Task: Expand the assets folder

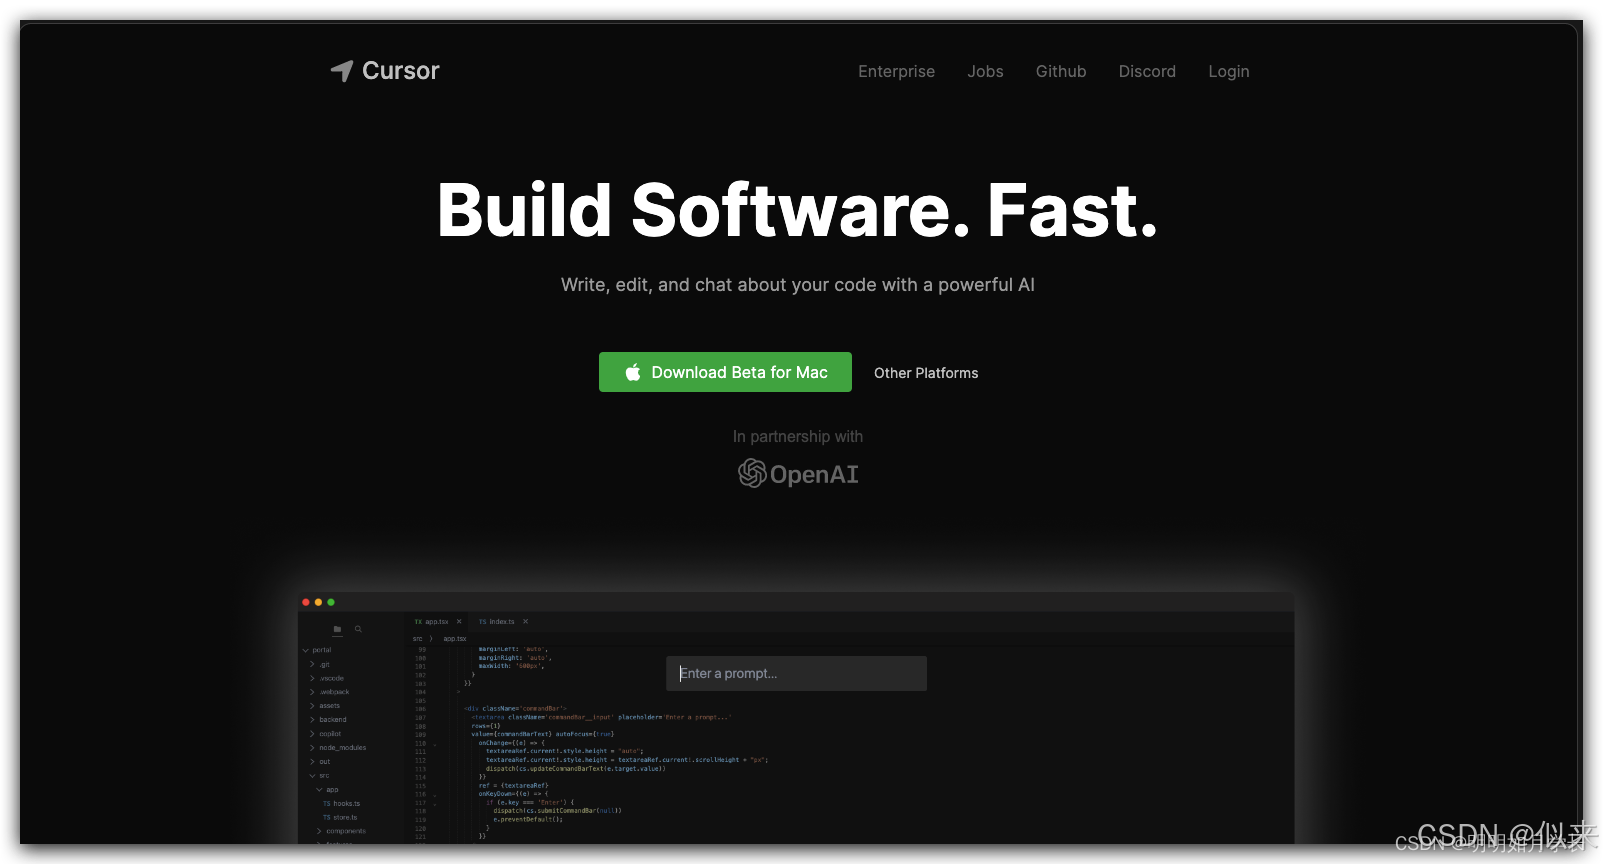Action: coord(327,706)
